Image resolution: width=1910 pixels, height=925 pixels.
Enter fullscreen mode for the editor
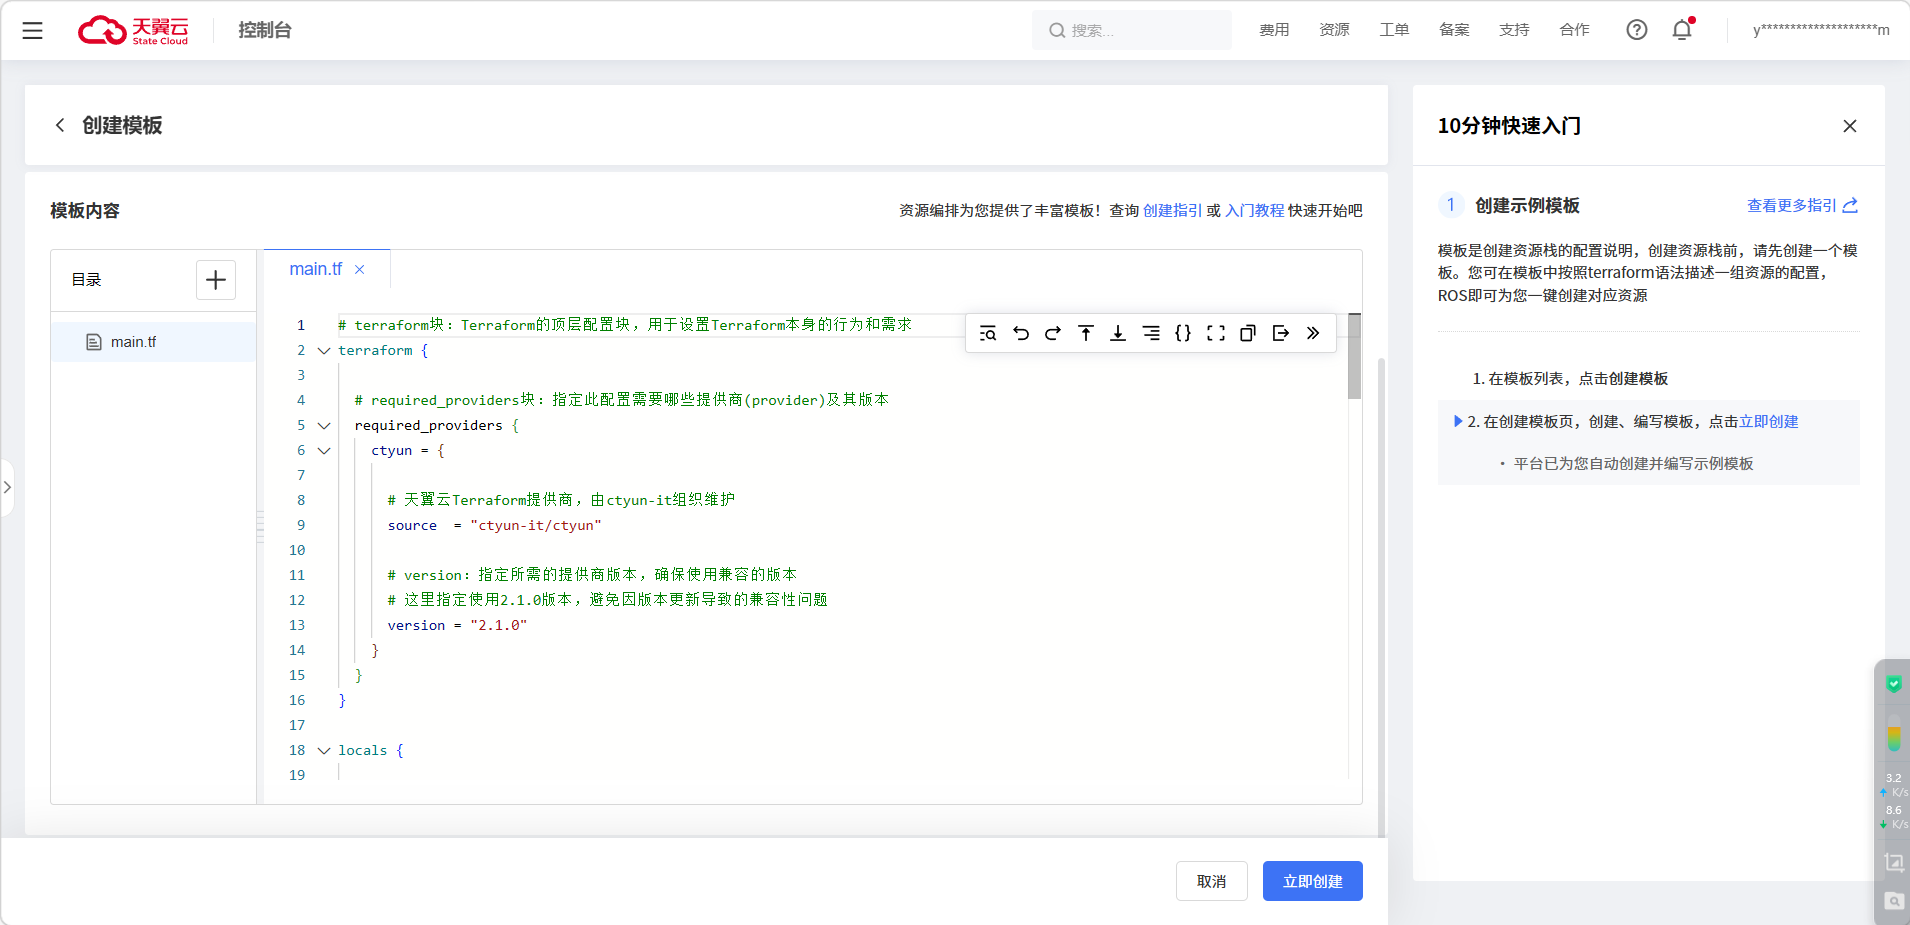tap(1216, 333)
